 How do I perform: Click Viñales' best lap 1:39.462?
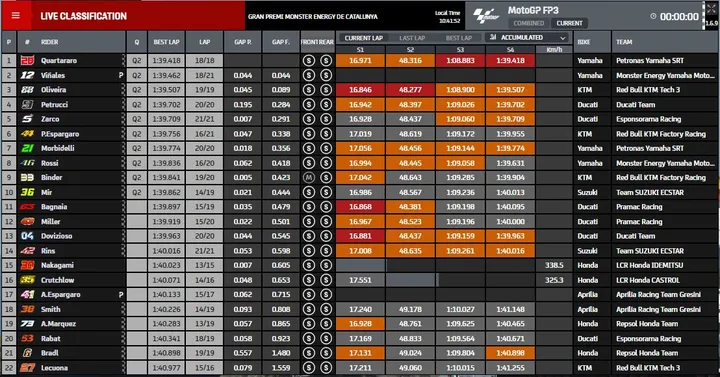166,75
